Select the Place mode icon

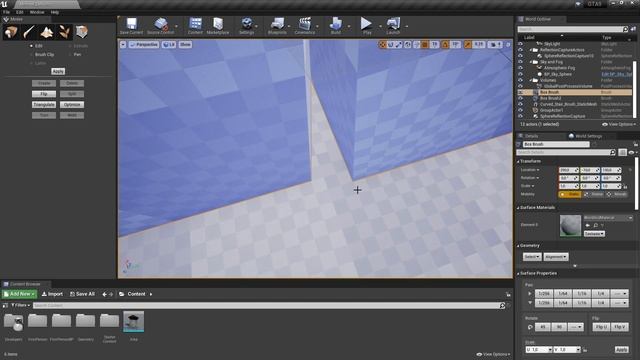tap(11, 32)
